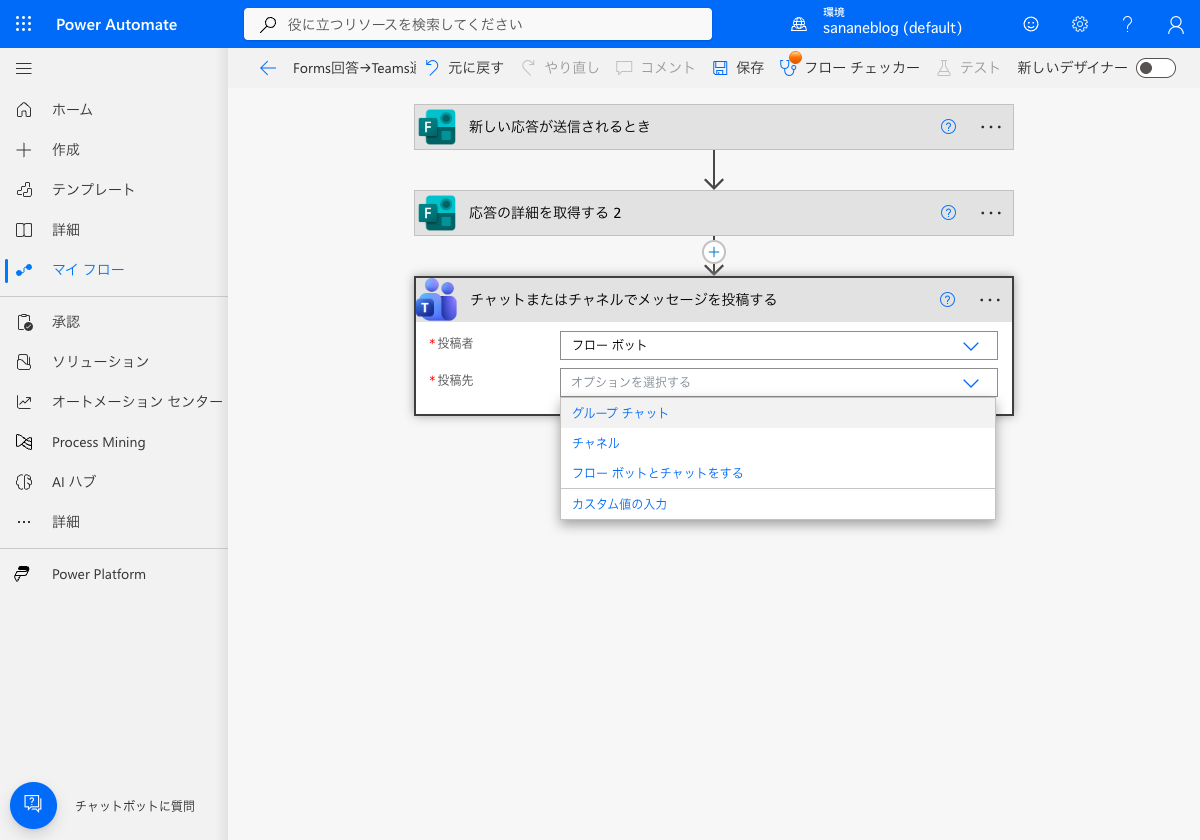This screenshot has height=840, width=1200.
Task: Click the Teams icon on the message action
Action: (437, 300)
